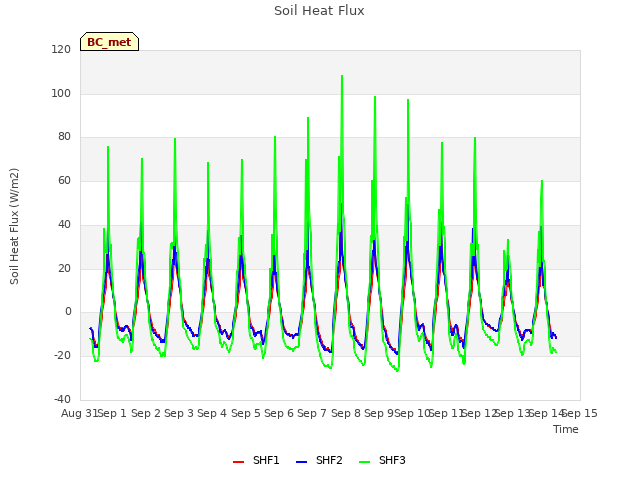Select the Soil Heat Flux chart title
The width and height of the screenshot is (640, 480).
point(319,11)
